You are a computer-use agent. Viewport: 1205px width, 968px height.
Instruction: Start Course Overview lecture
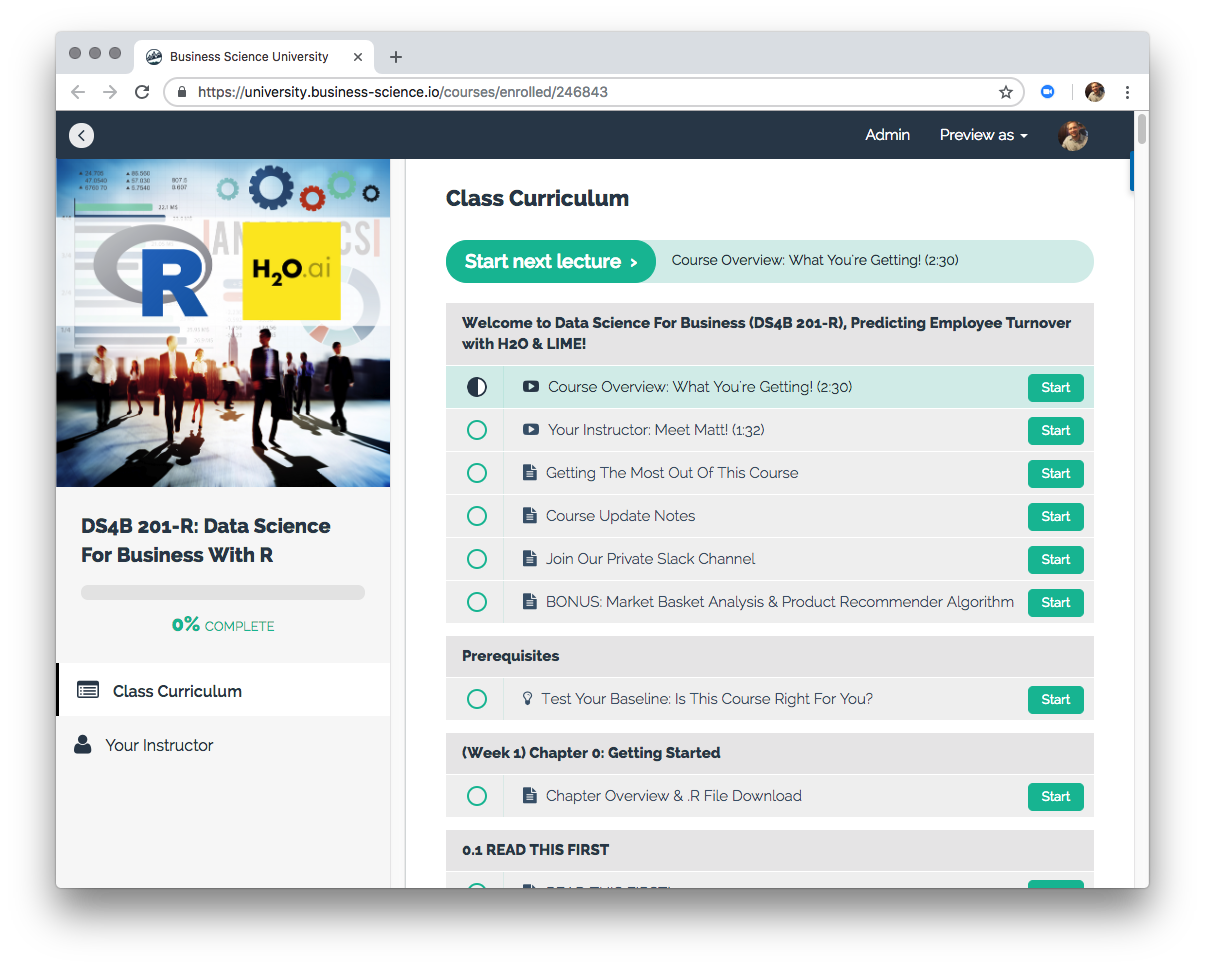point(1055,387)
